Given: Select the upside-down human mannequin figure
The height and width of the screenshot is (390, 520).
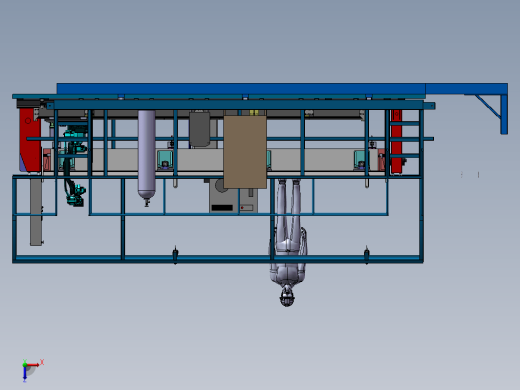Looking at the screenshot, I should pyautogui.click(x=288, y=242).
